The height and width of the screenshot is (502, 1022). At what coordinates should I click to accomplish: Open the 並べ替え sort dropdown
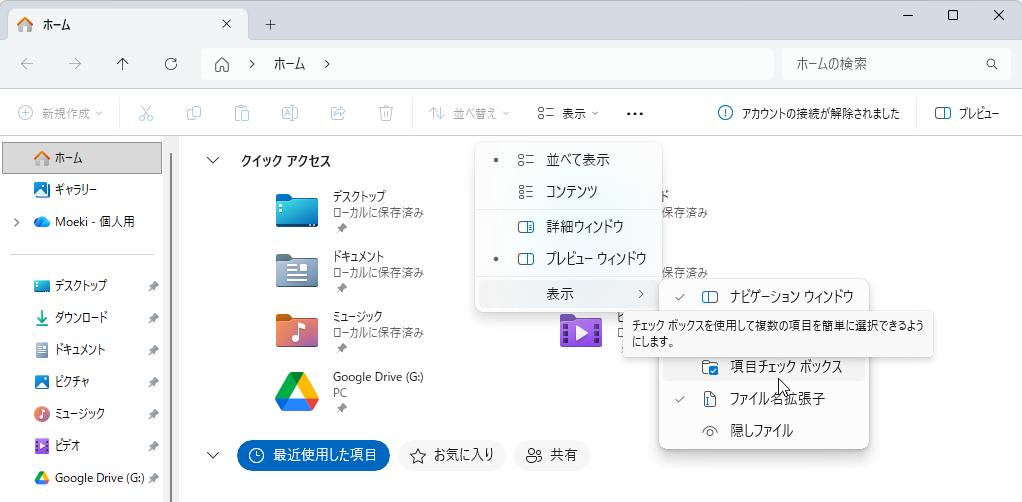coord(469,113)
